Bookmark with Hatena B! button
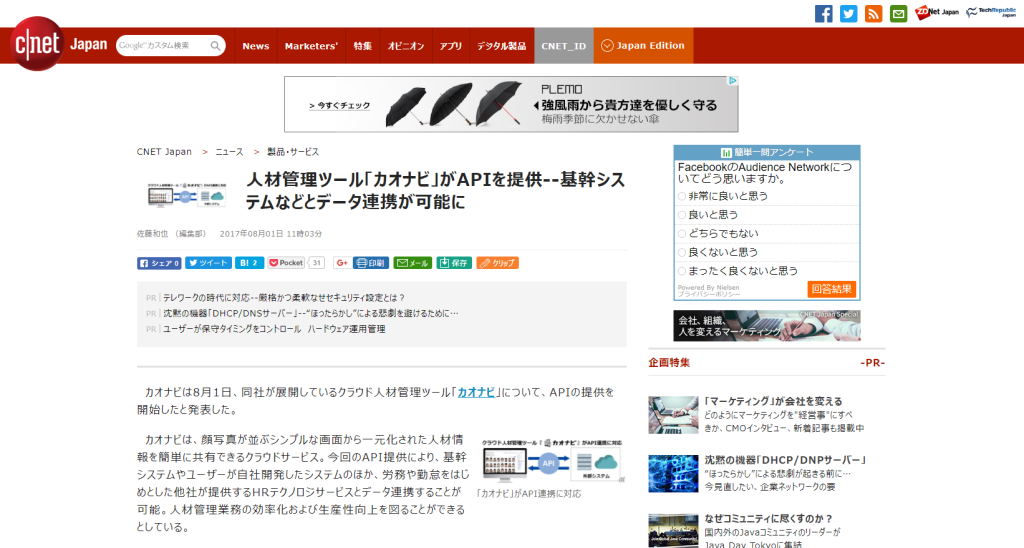Image resolution: width=1024 pixels, height=548 pixels. point(249,263)
